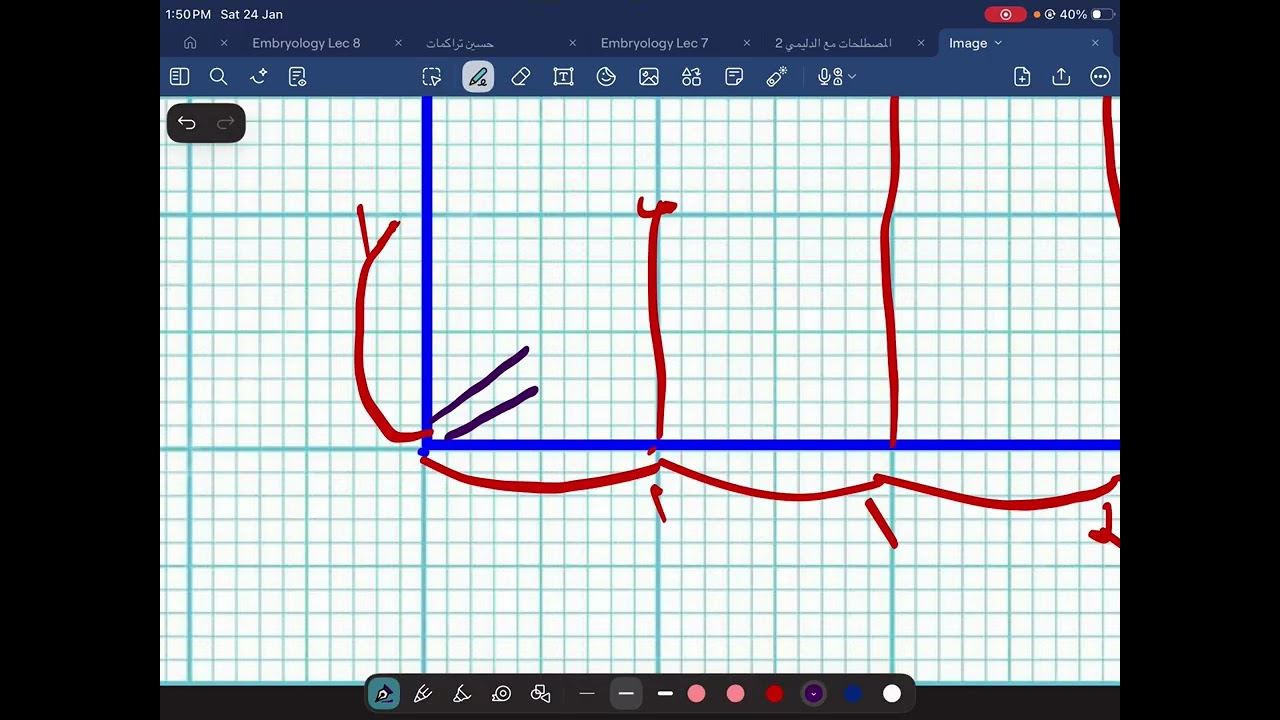Screen dimensions: 1280x720
Task: Go to the home library
Action: [190, 43]
